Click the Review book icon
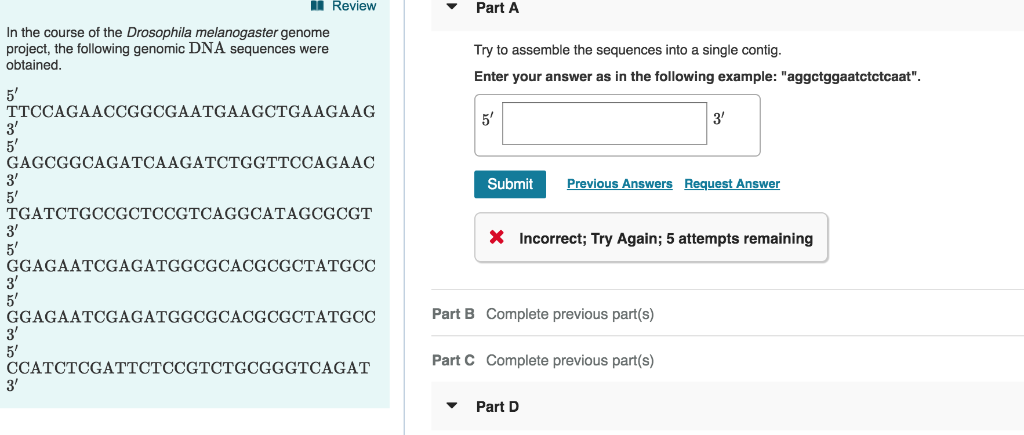 tap(317, 6)
